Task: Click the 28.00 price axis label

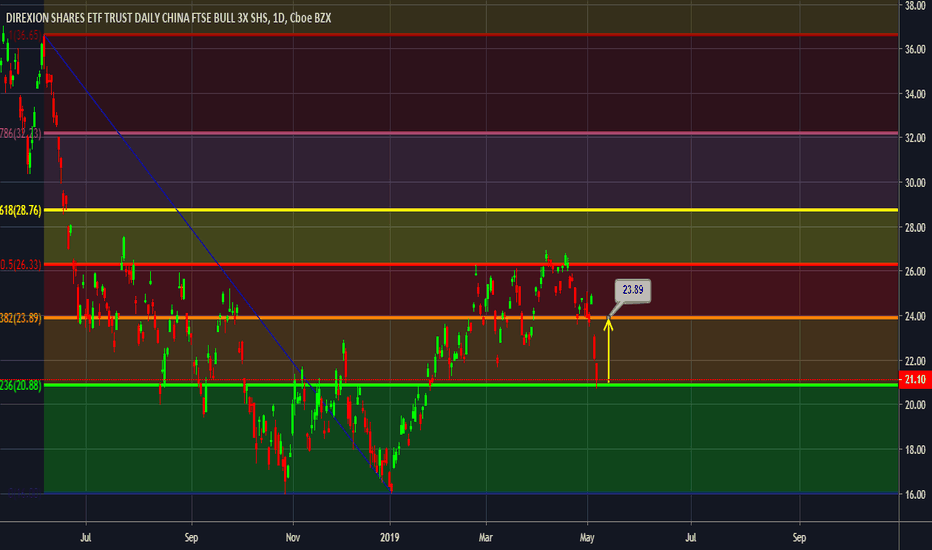Action: pyautogui.click(x=915, y=228)
